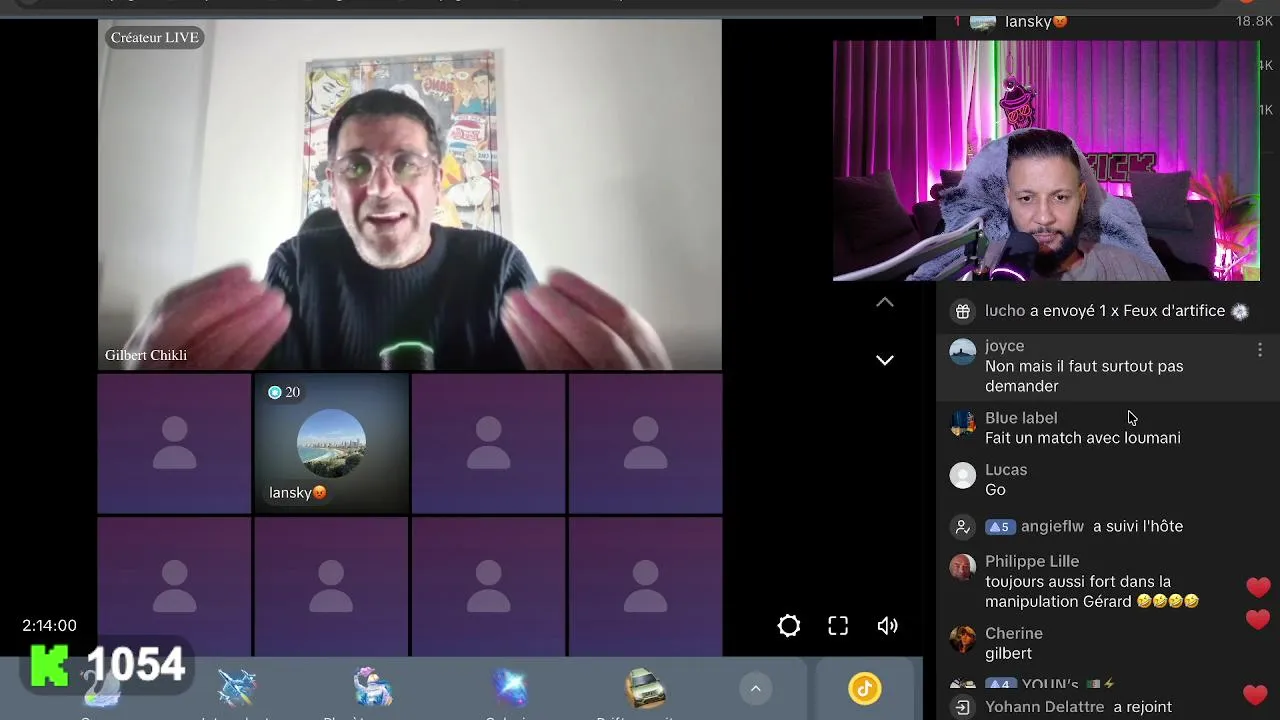Image resolution: width=1280 pixels, height=720 pixels.
Task: Open Lucas's avatar in chat
Action: [x=963, y=476]
